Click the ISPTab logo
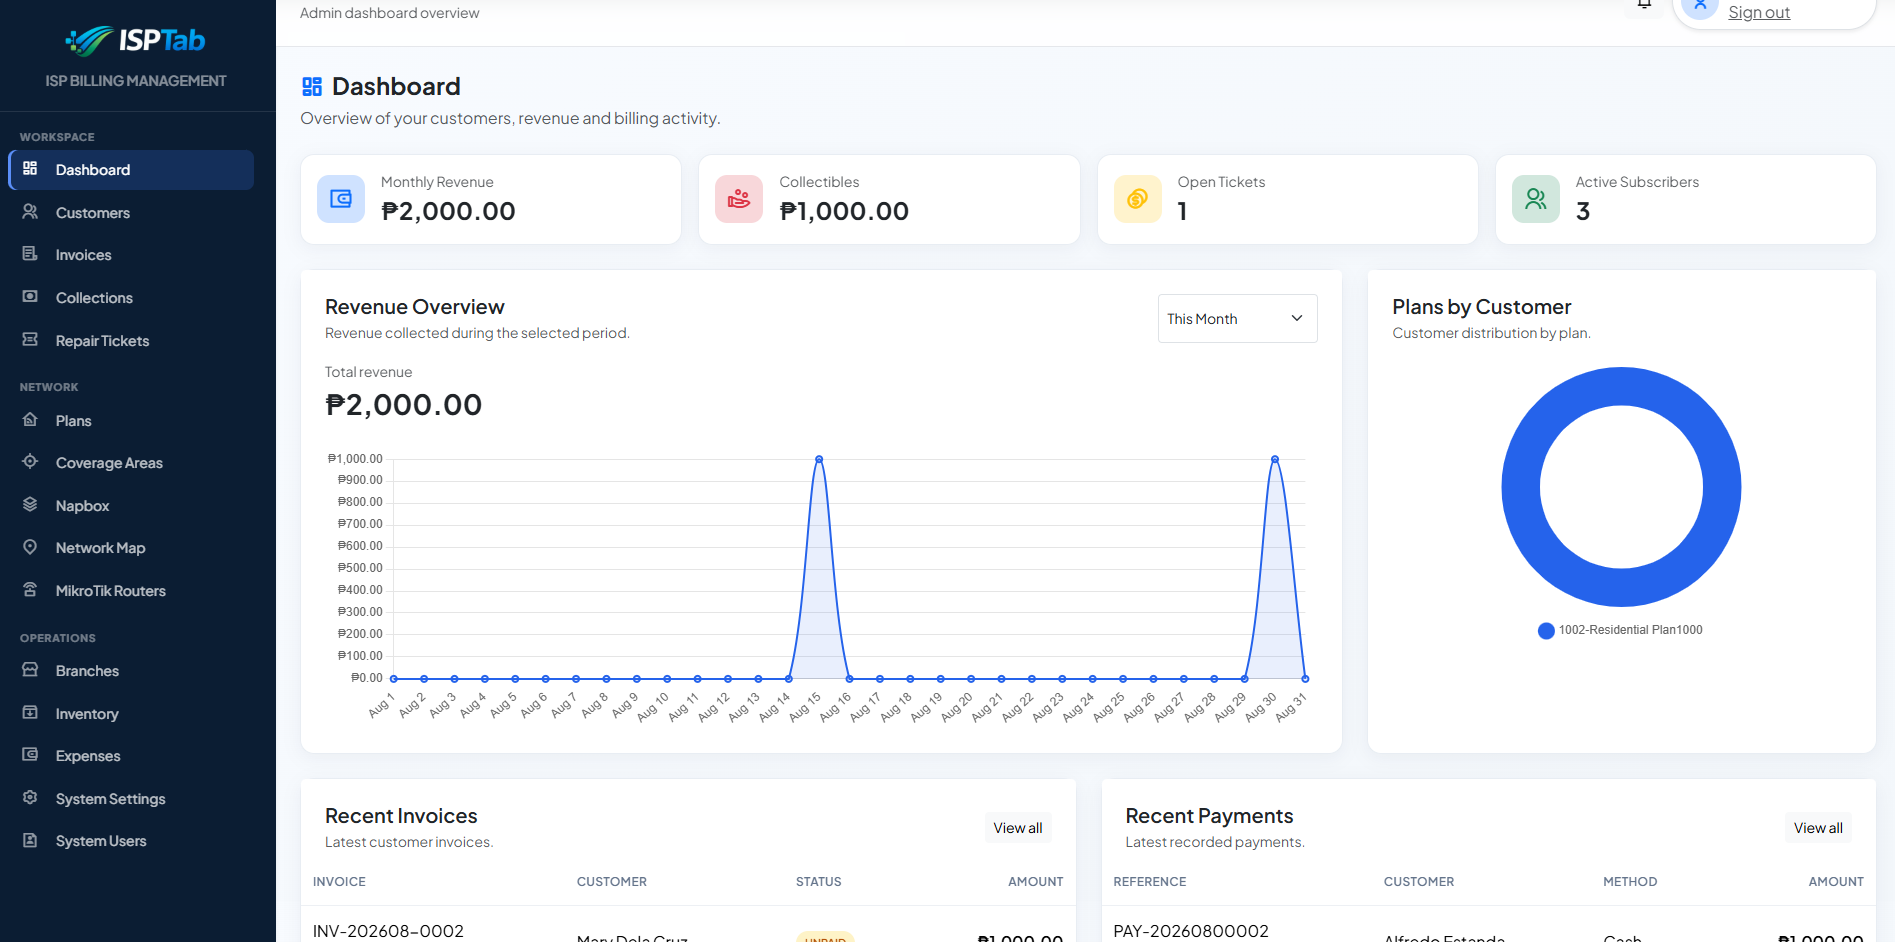 [136, 40]
